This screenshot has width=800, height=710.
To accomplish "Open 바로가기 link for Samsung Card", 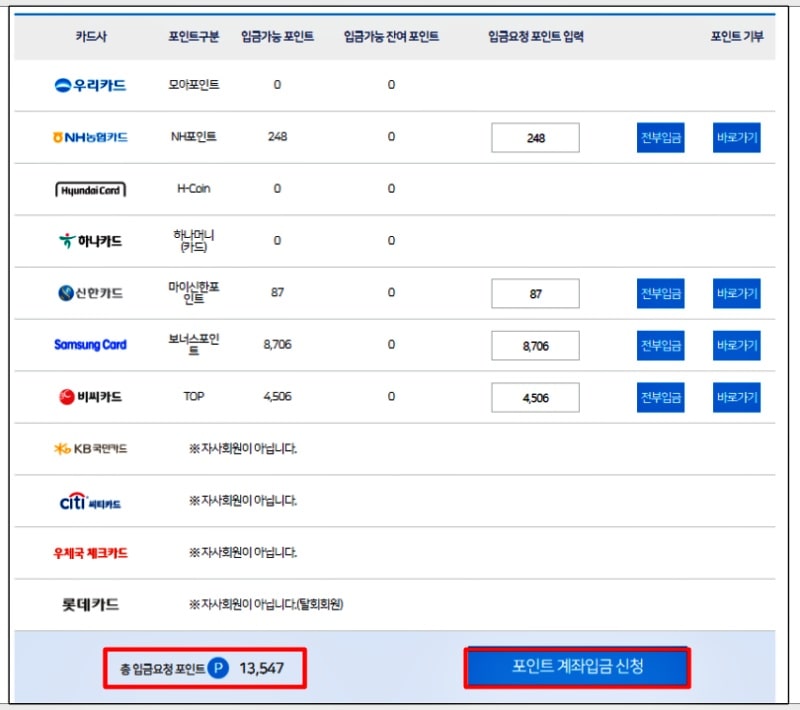I will point(736,345).
